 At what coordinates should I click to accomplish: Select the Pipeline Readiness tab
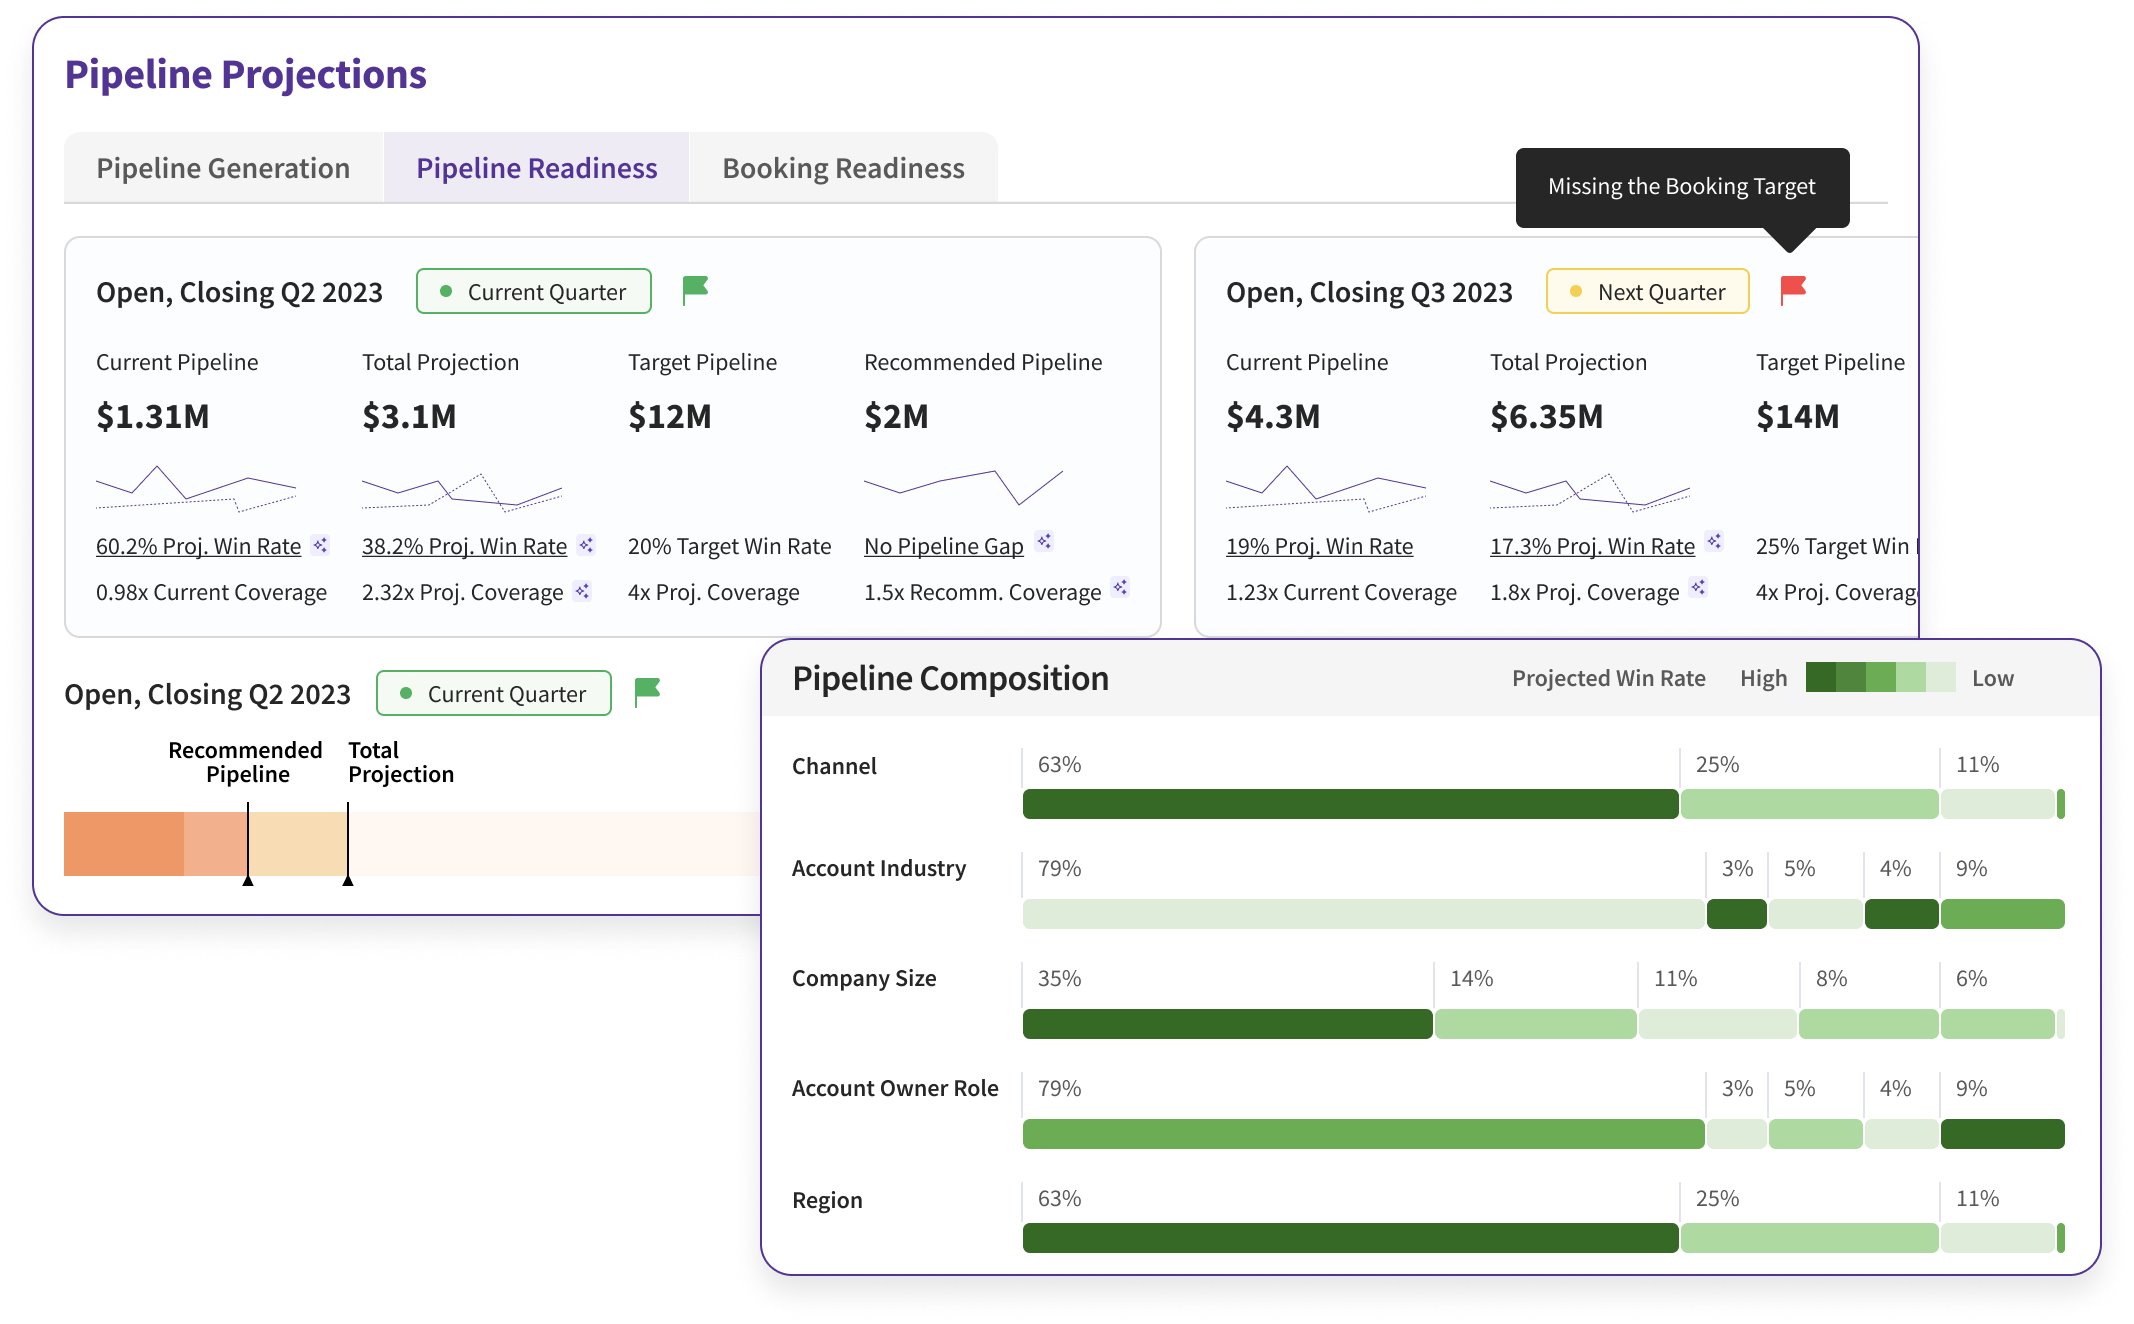tap(537, 167)
